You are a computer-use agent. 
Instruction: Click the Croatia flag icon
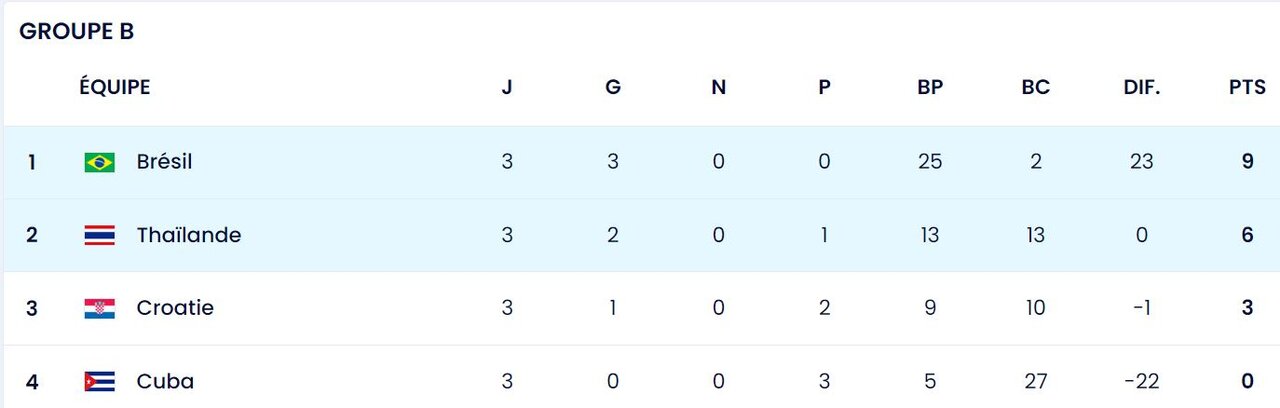point(100,308)
